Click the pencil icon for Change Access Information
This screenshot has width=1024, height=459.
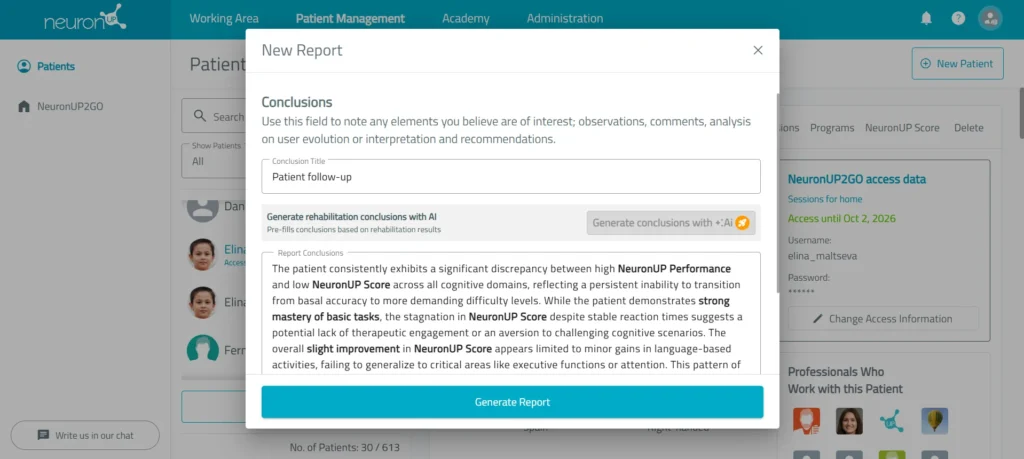point(817,319)
